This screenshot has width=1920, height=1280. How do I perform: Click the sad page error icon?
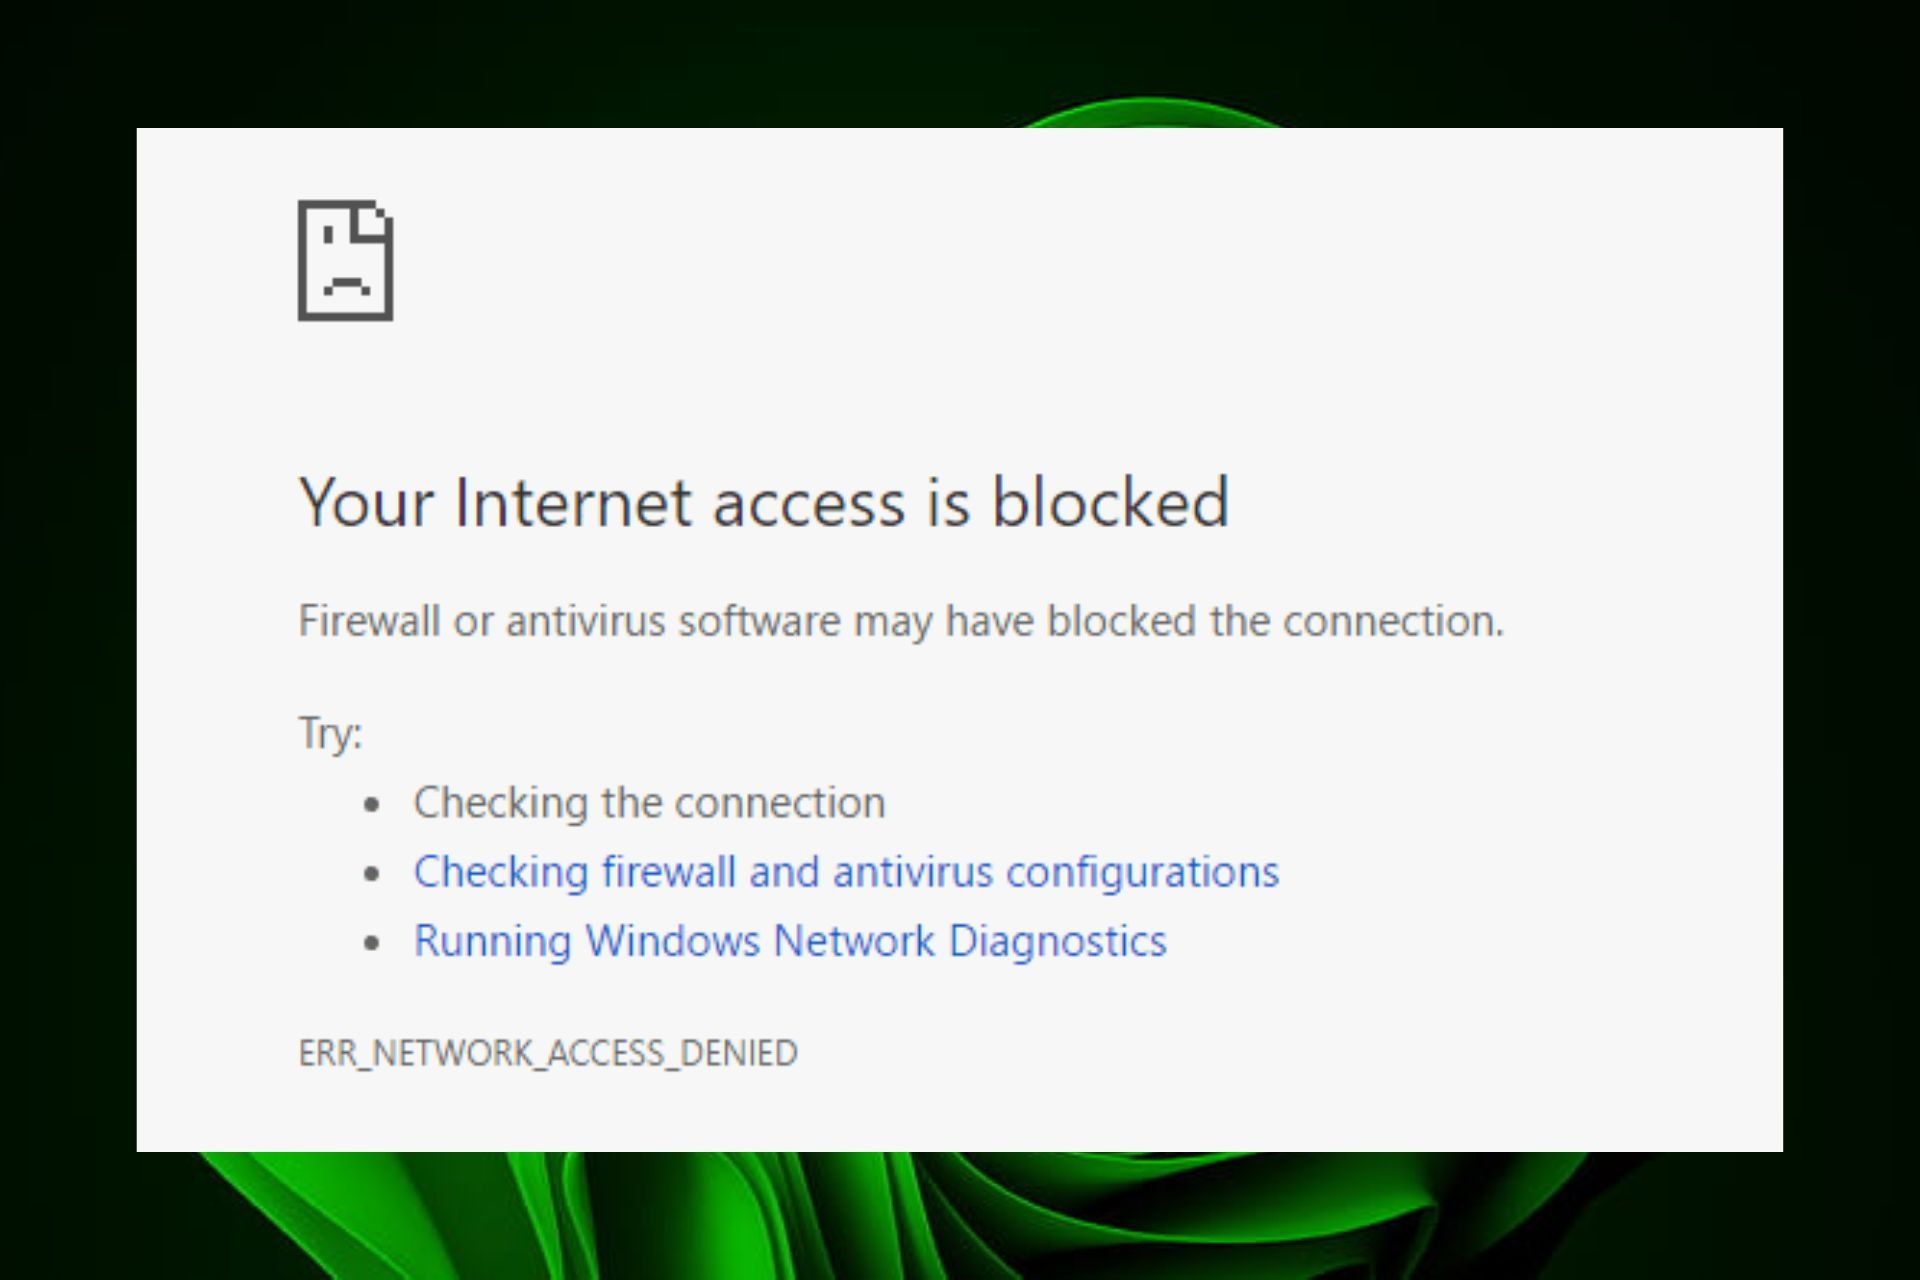(345, 260)
